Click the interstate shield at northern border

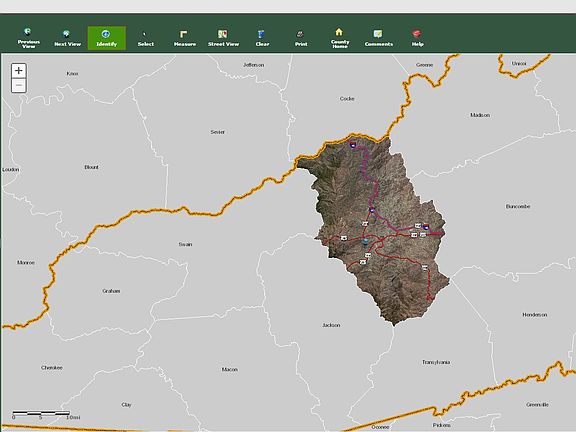point(353,145)
